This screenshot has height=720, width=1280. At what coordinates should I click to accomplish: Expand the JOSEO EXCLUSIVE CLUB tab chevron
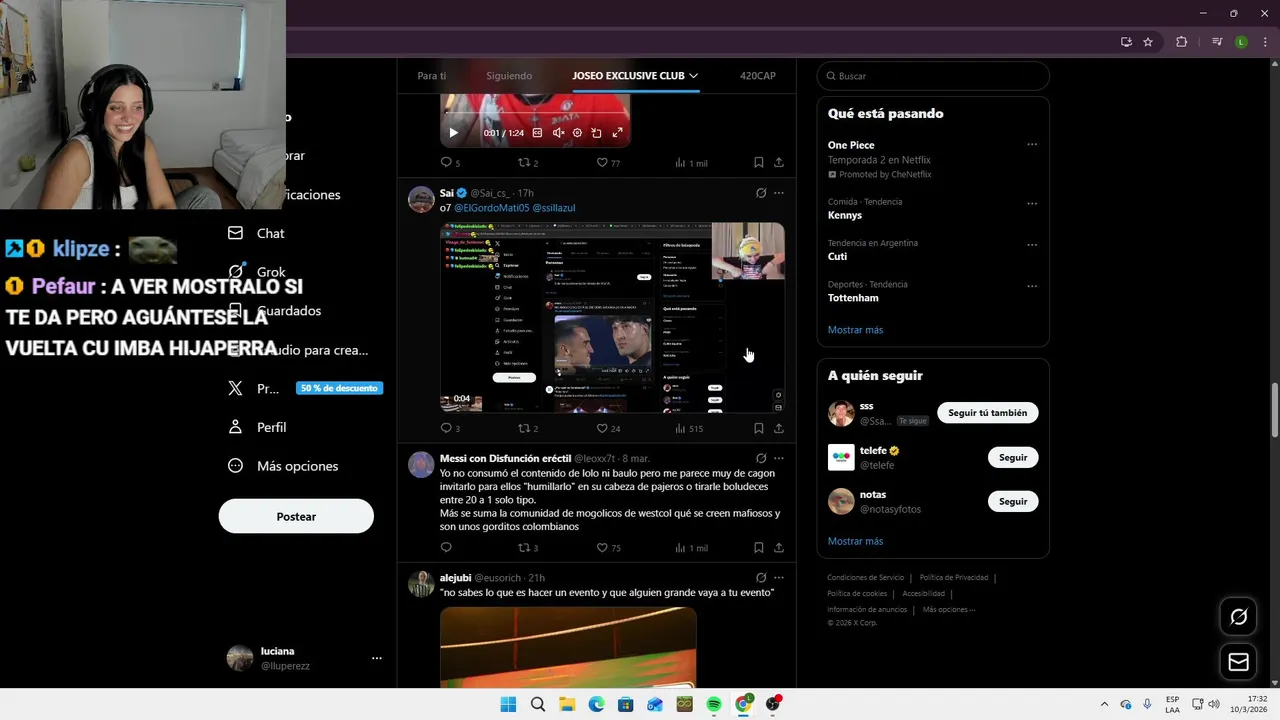click(693, 76)
